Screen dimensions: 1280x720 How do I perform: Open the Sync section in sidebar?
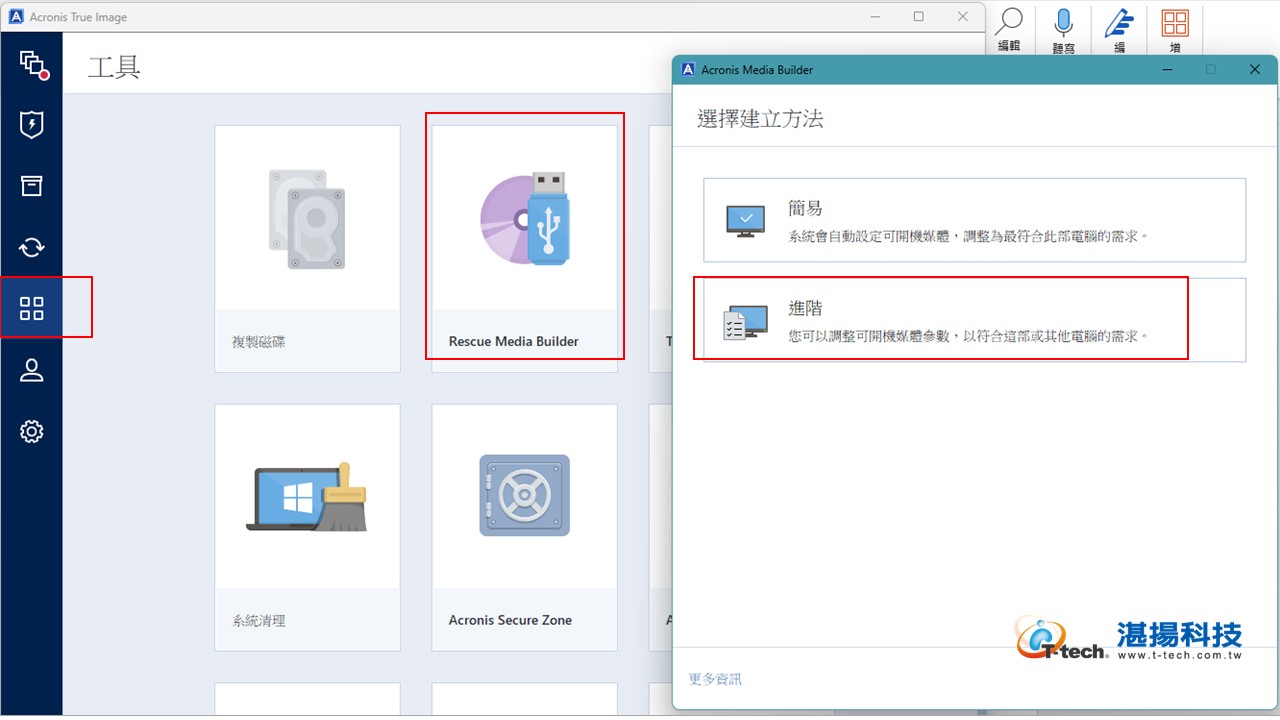click(32, 247)
